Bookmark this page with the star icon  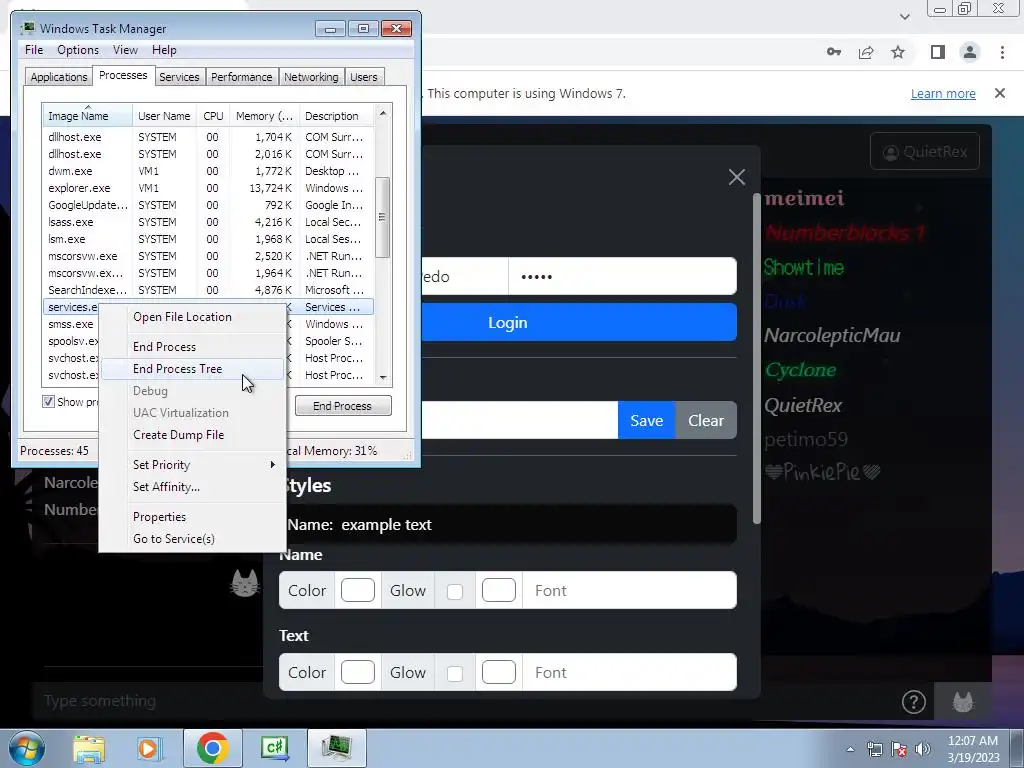tap(898, 52)
